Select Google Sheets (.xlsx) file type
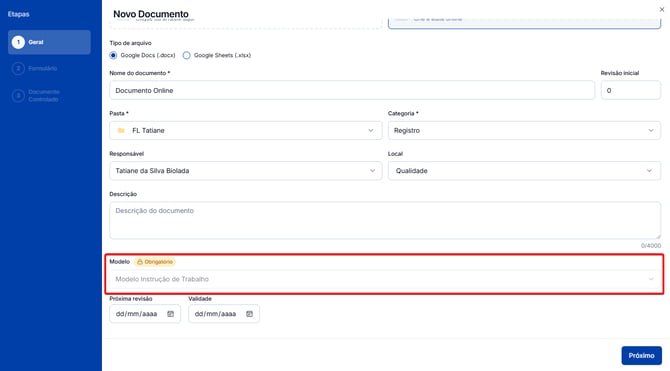The height and width of the screenshot is (371, 670). pos(186,55)
